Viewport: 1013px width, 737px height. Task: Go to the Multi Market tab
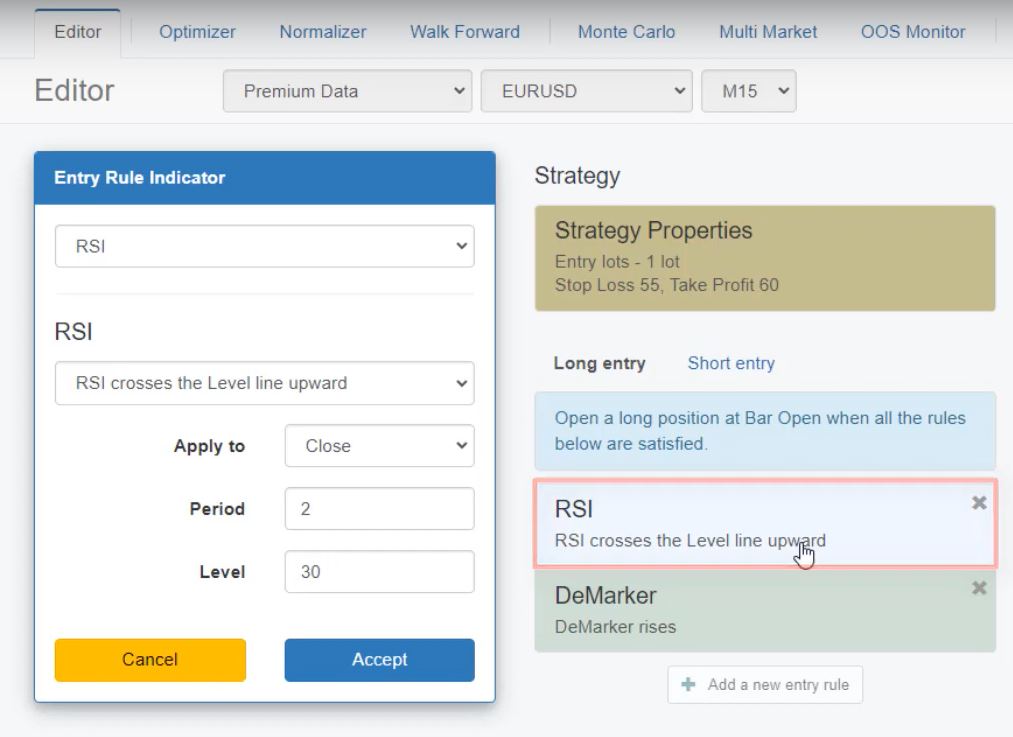point(767,32)
